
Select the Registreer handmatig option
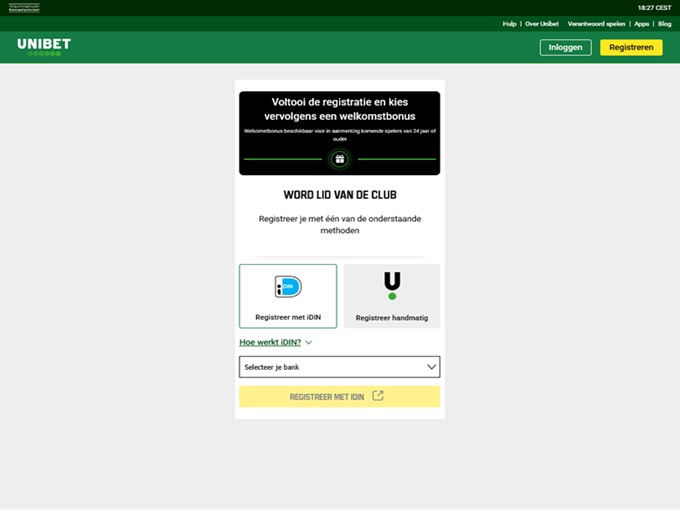pos(392,296)
